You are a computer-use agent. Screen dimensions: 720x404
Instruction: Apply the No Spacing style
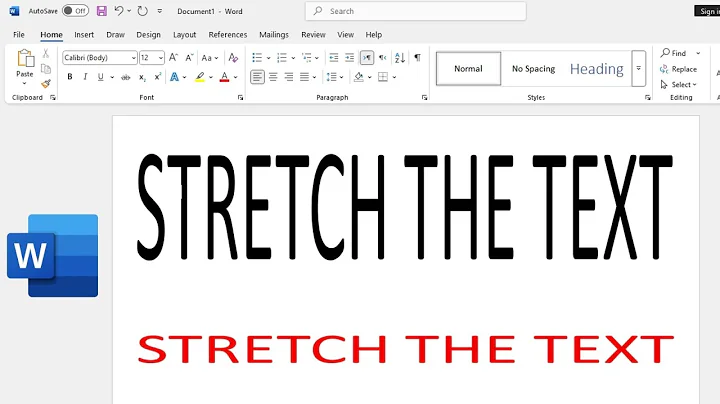pyautogui.click(x=533, y=68)
